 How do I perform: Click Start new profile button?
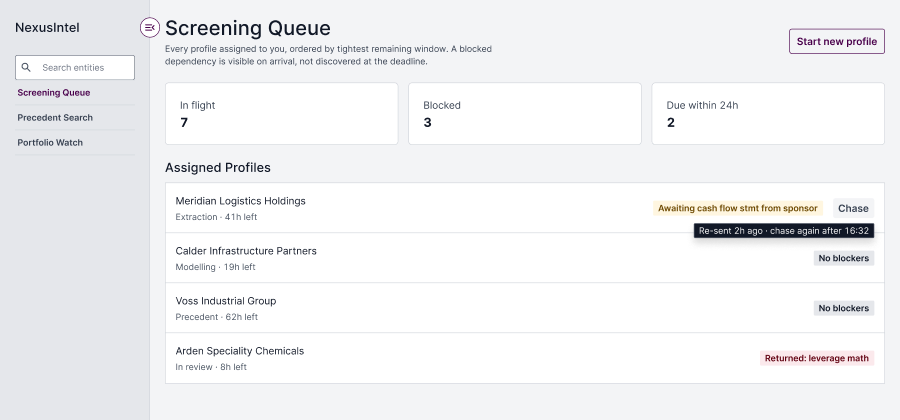[836, 41]
